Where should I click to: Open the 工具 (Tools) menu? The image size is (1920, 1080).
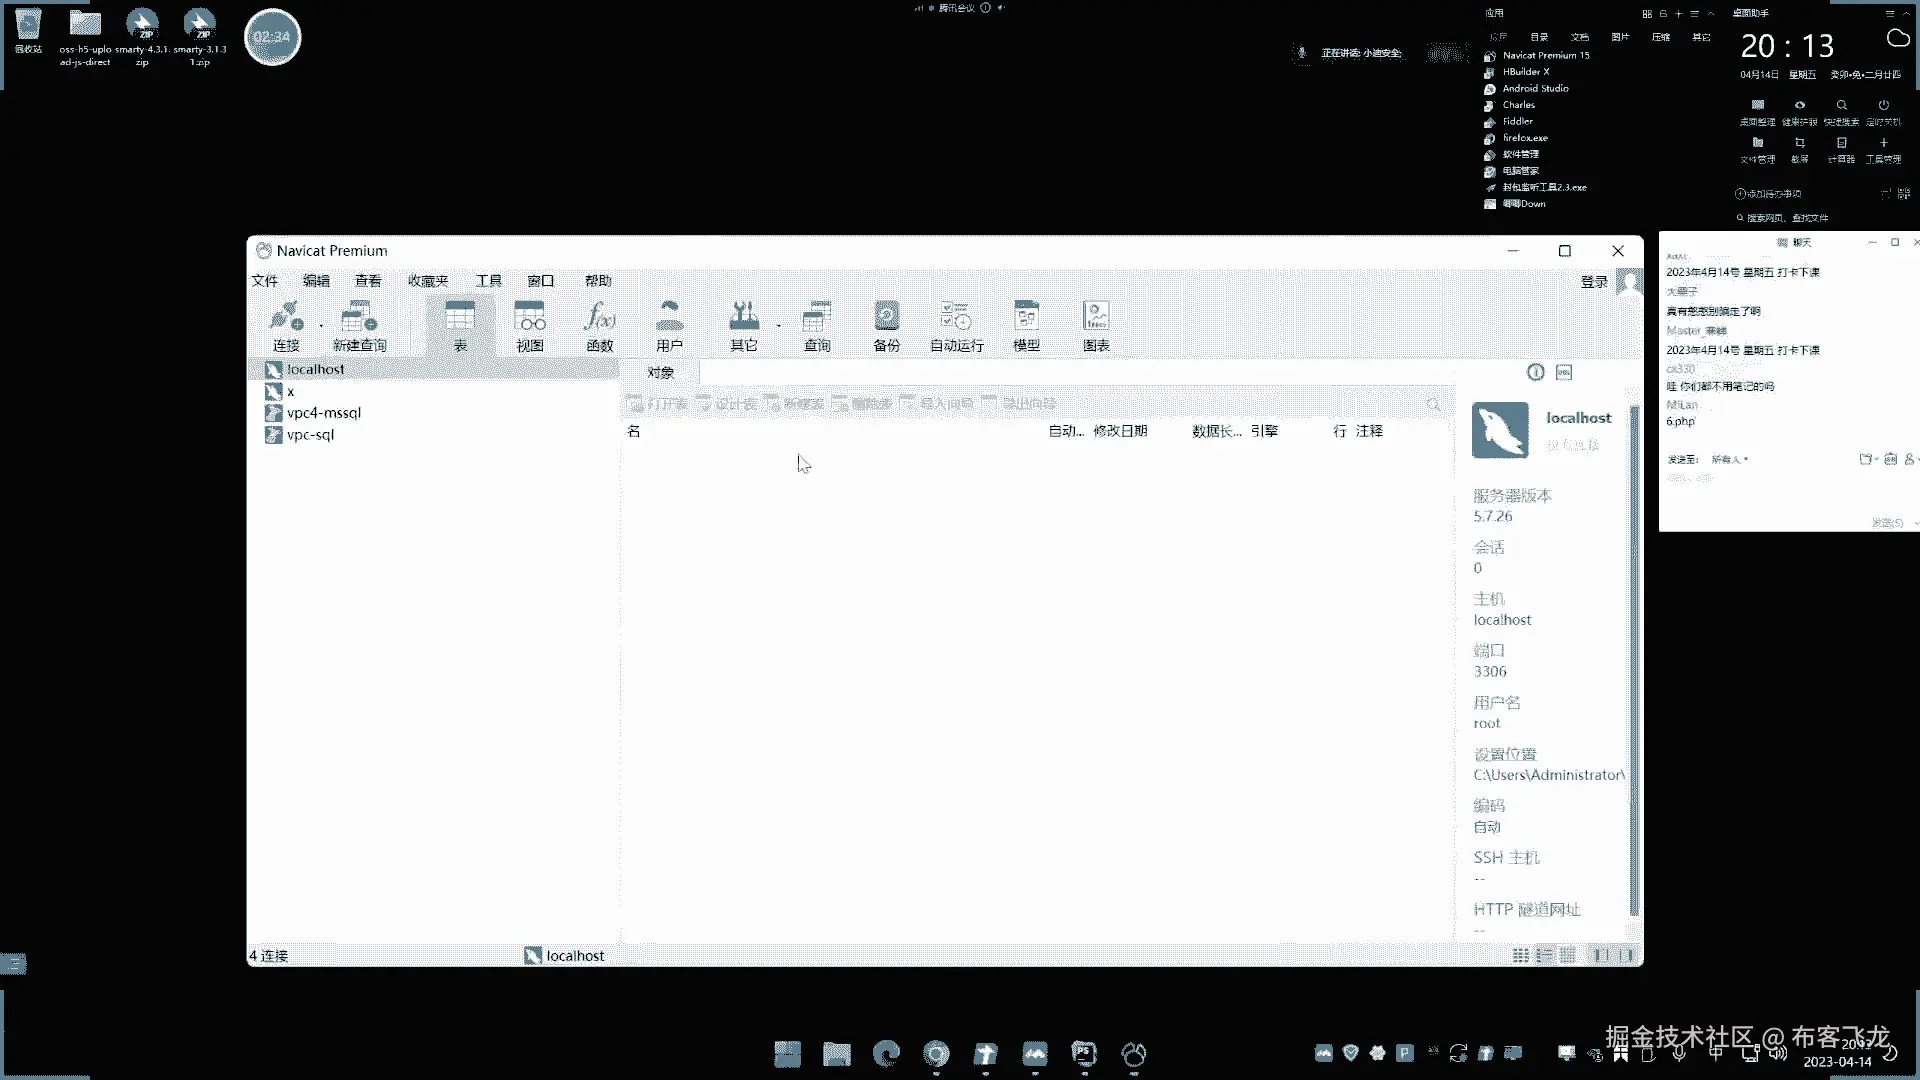tap(488, 280)
